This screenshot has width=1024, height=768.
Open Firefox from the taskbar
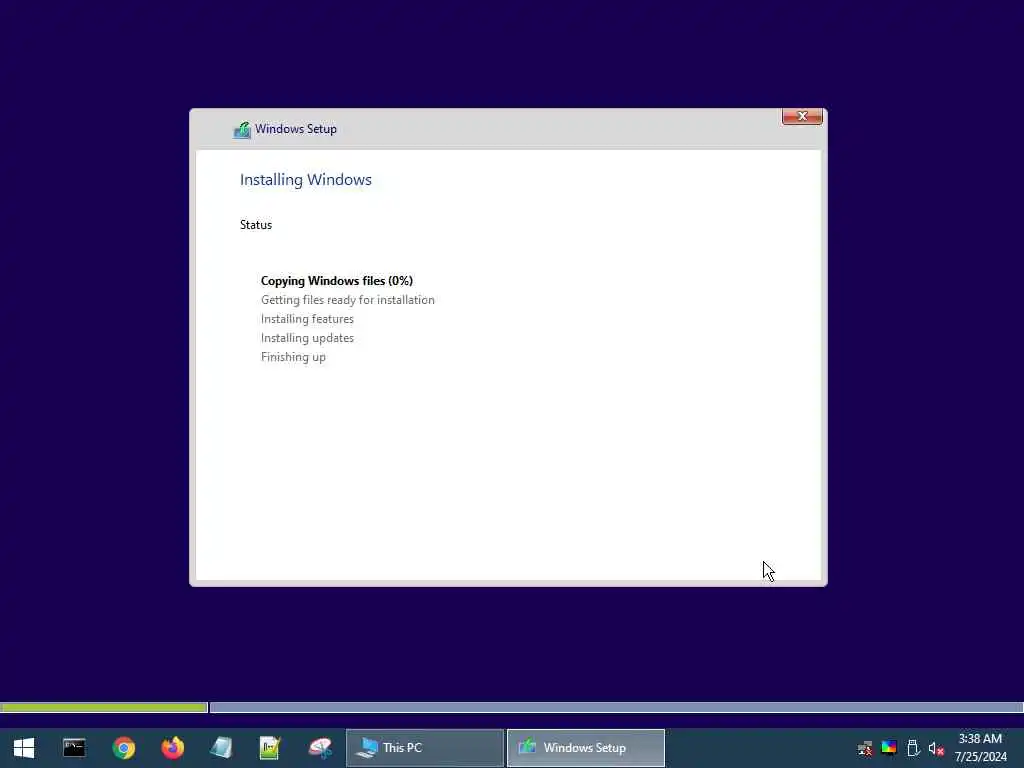tap(172, 748)
